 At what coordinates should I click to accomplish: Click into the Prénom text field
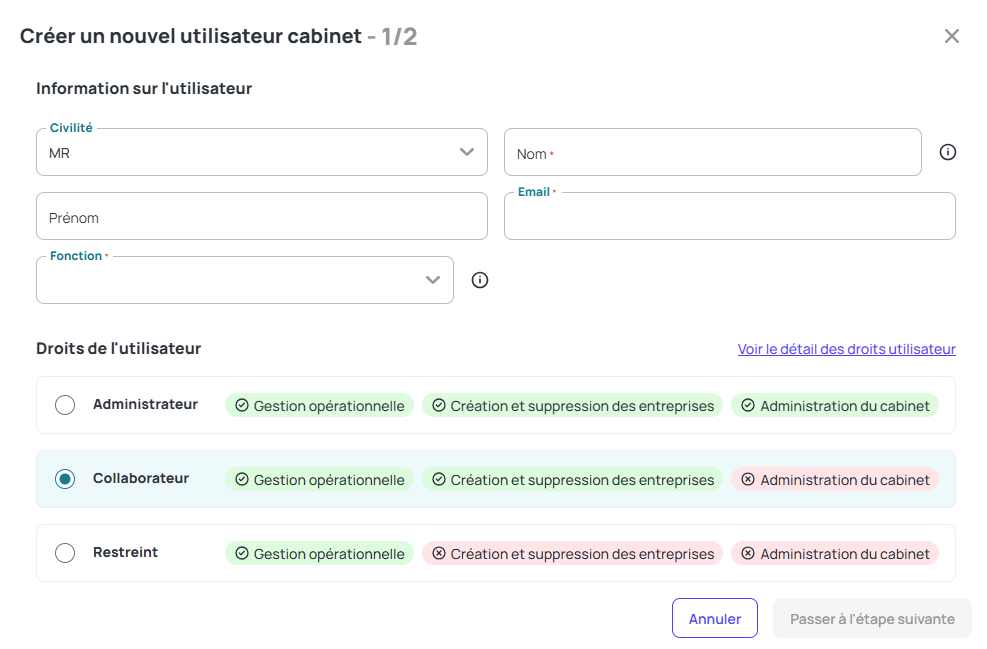click(262, 216)
